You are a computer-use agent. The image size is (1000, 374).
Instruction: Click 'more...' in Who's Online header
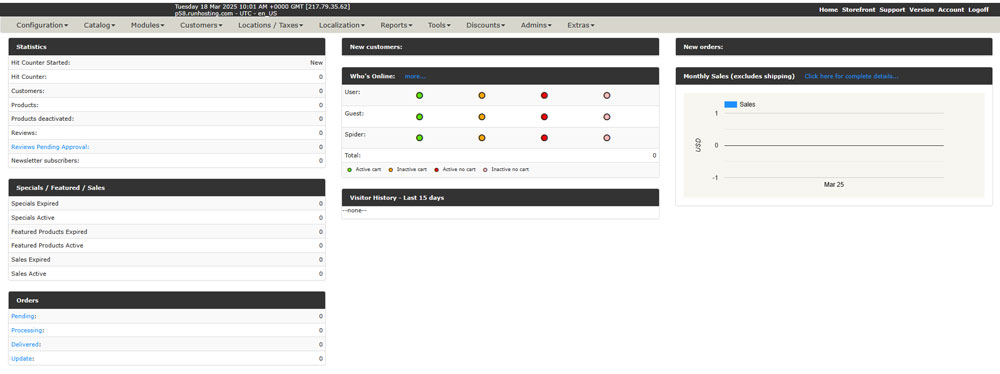click(x=415, y=76)
